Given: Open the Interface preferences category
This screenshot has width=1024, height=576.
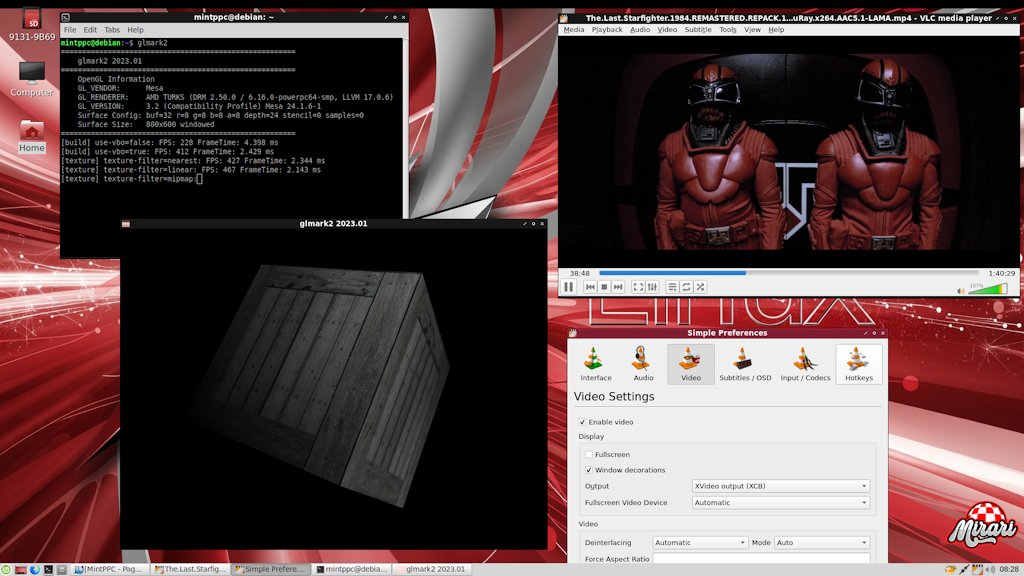Looking at the screenshot, I should pos(596,364).
